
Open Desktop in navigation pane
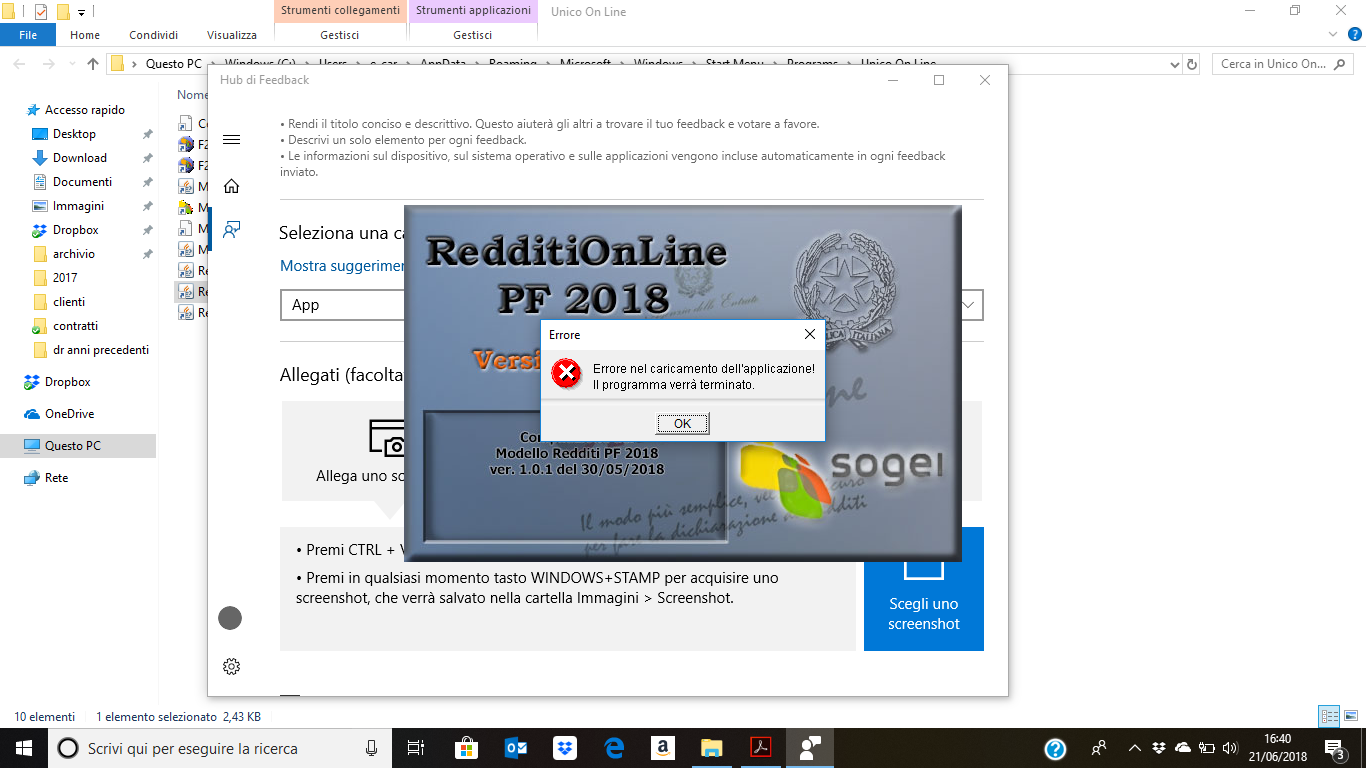click(75, 134)
